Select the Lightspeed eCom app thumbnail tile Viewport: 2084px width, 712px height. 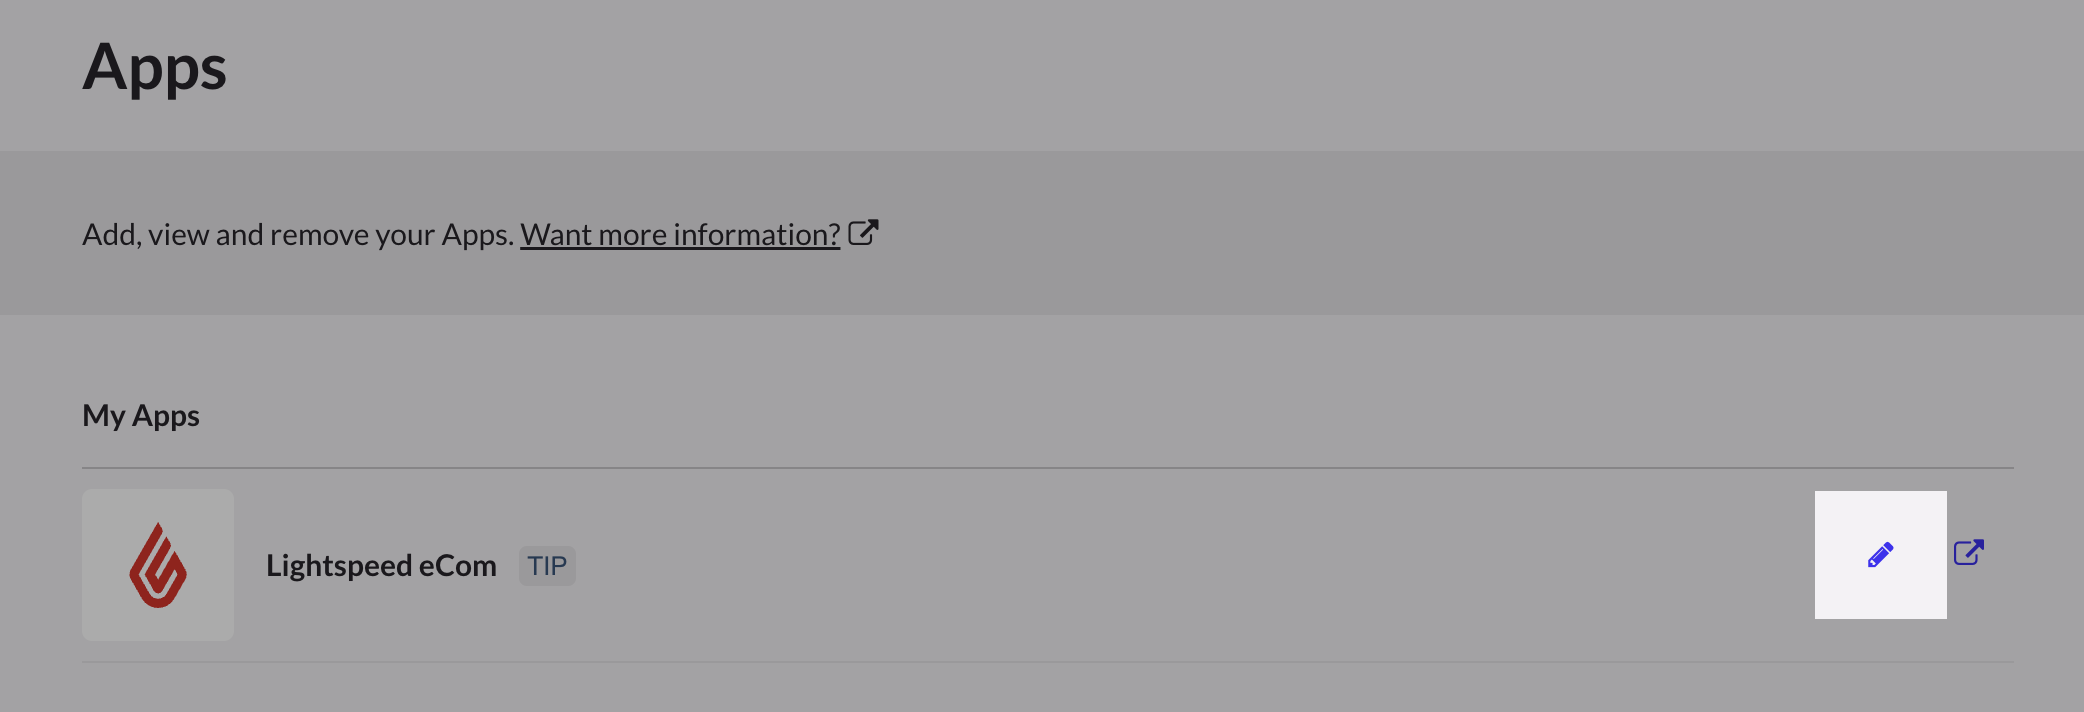[158, 565]
